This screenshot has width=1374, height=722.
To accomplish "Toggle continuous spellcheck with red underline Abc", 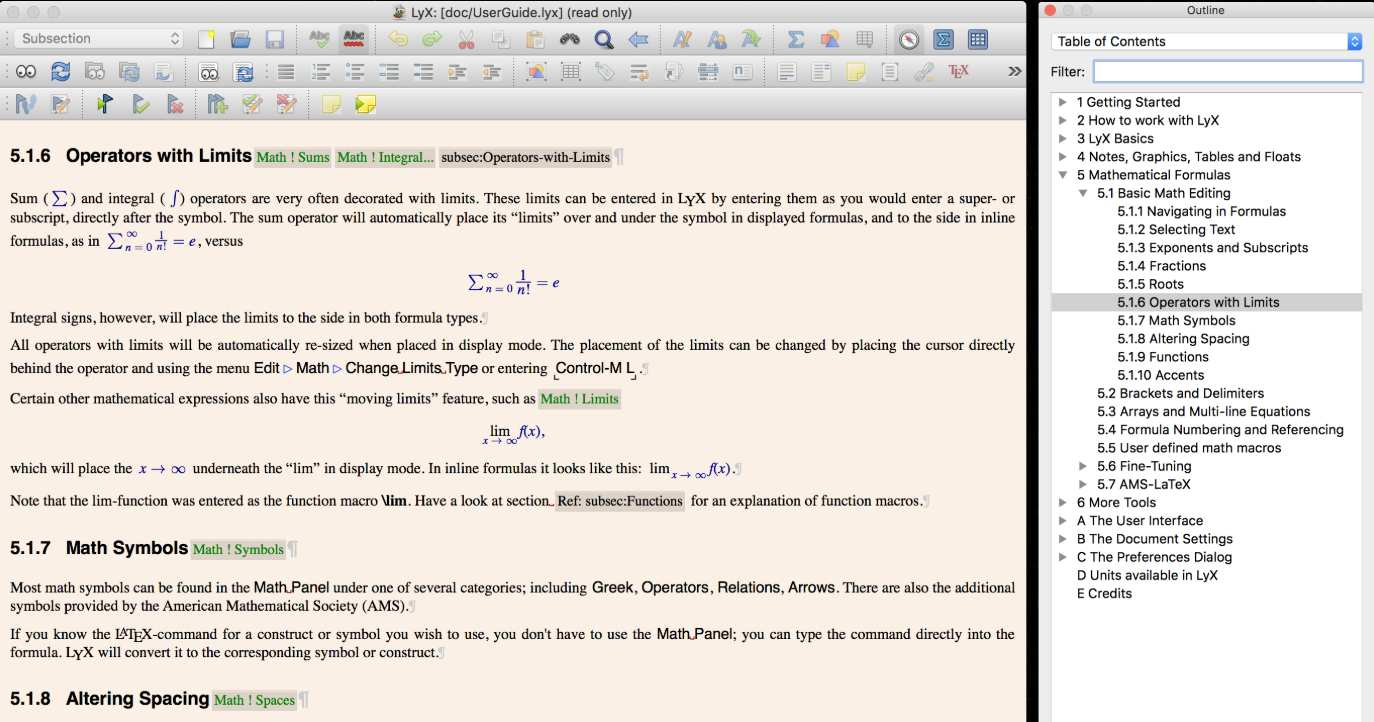I will [352, 39].
